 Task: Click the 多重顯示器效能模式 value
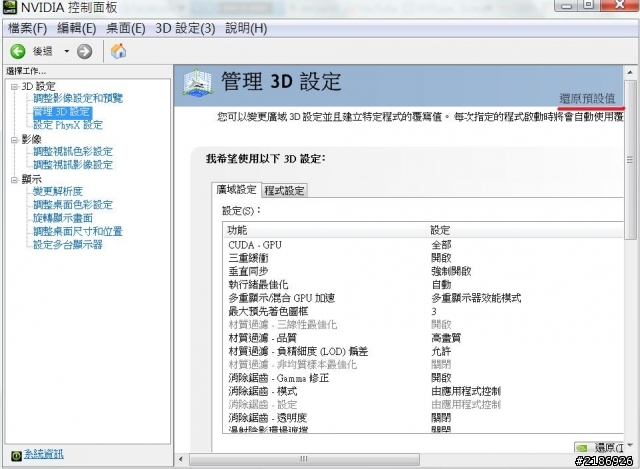(x=476, y=298)
